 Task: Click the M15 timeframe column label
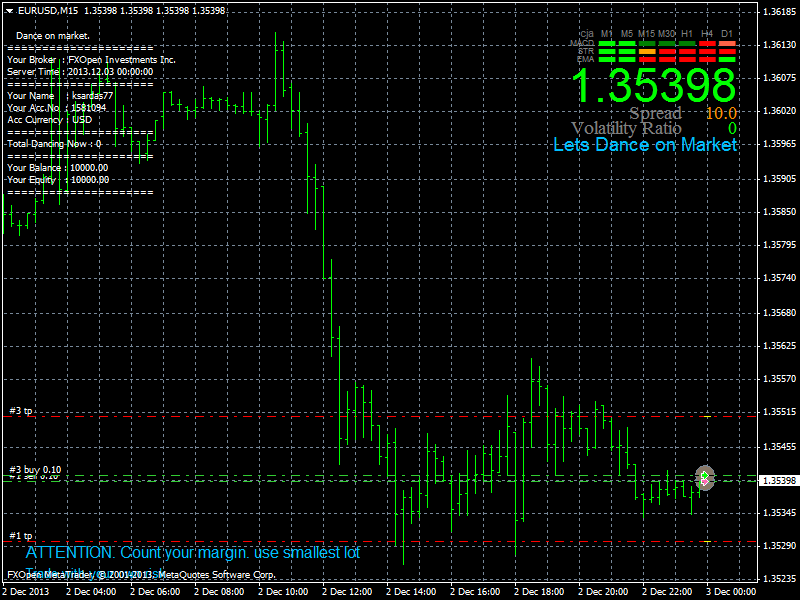pyautogui.click(x=646, y=34)
